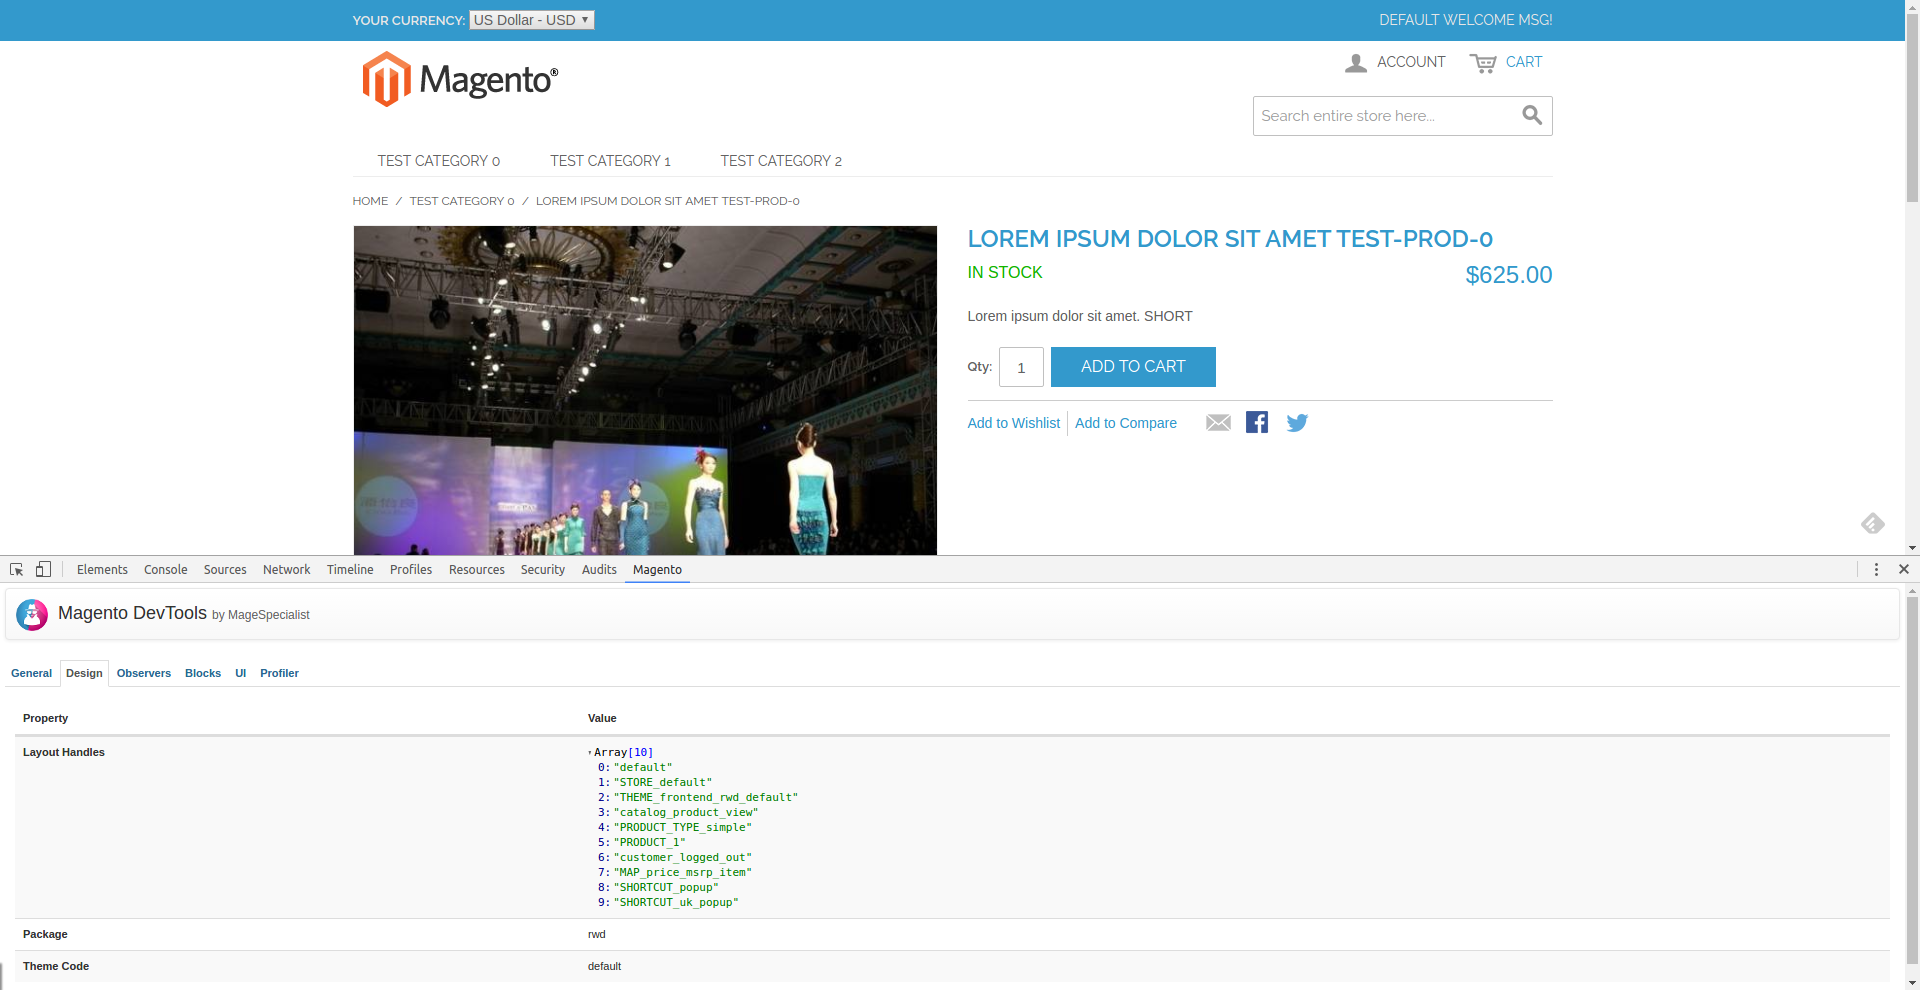The height and width of the screenshot is (990, 1920).
Task: Open Test Category 2 menu
Action: click(781, 161)
